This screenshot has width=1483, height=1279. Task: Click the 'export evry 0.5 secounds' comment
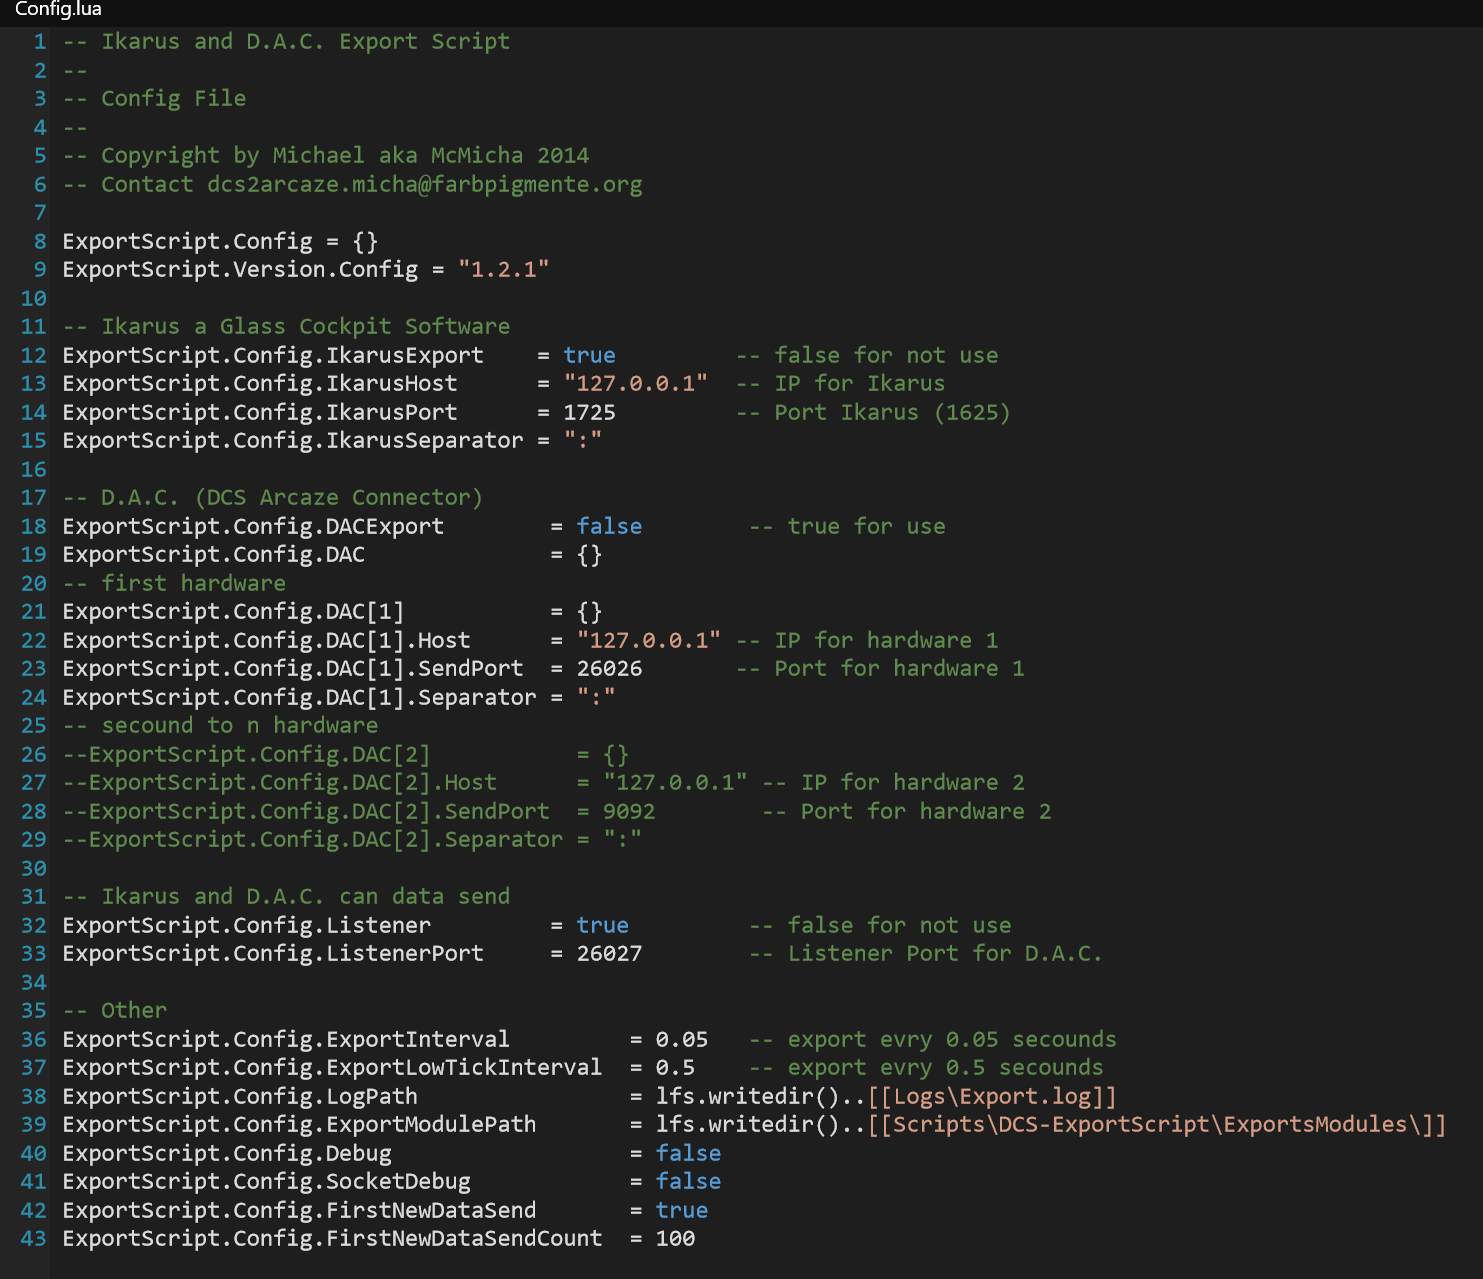(945, 1068)
